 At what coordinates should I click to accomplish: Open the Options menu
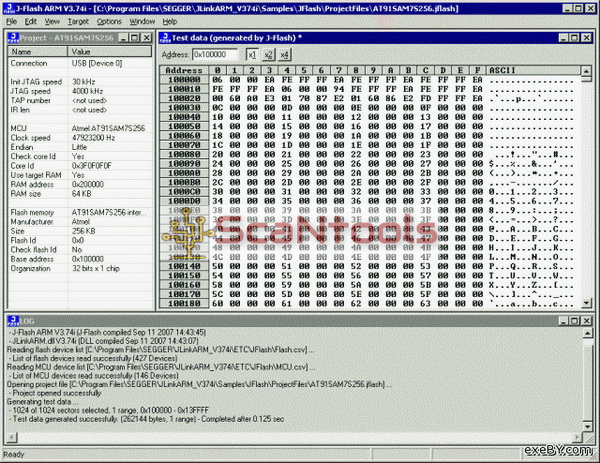(x=109, y=21)
